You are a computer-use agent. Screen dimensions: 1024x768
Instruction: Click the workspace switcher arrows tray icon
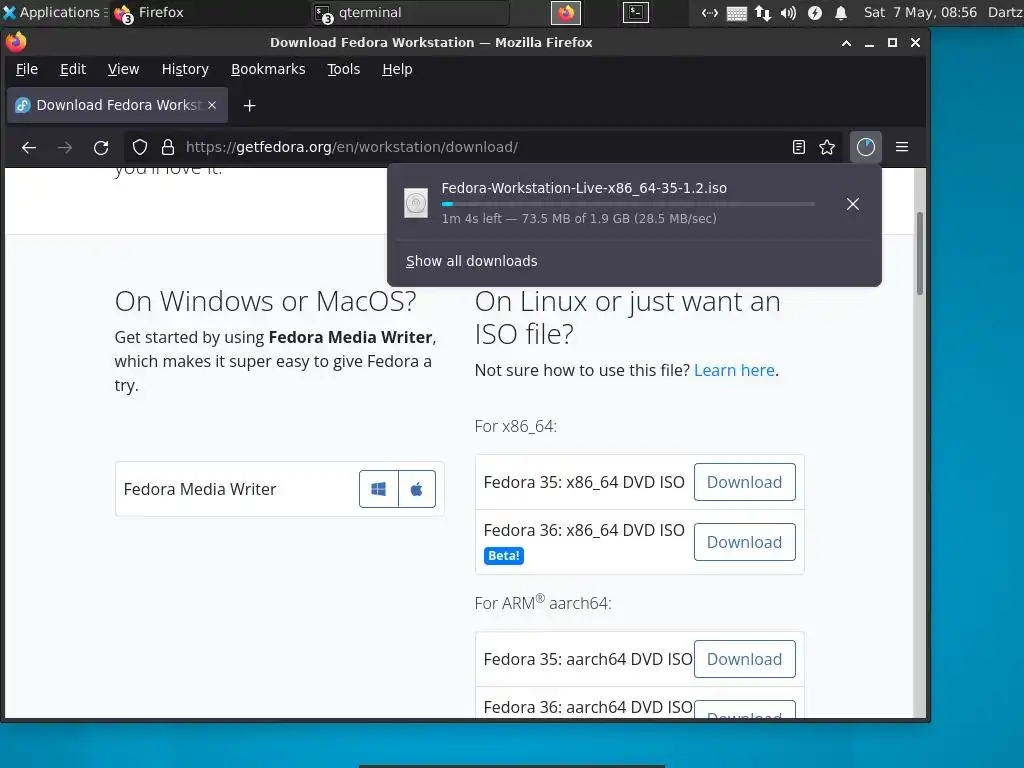click(710, 13)
